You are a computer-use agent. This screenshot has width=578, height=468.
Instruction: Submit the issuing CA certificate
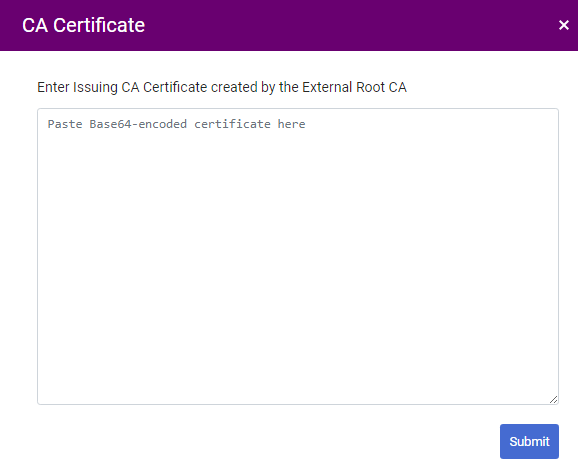tap(529, 441)
